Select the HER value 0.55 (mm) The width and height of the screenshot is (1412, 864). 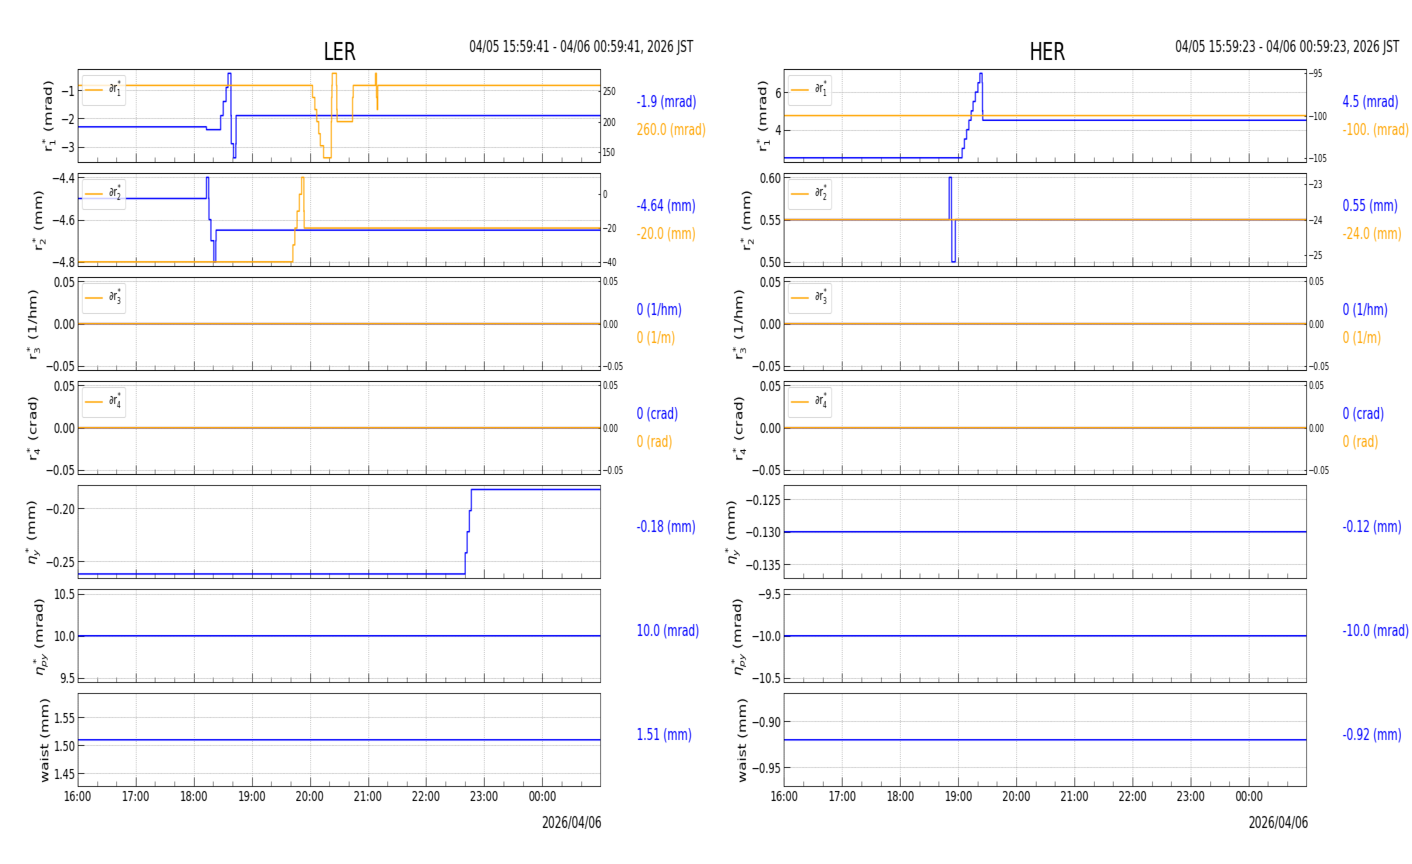[x=1370, y=206]
